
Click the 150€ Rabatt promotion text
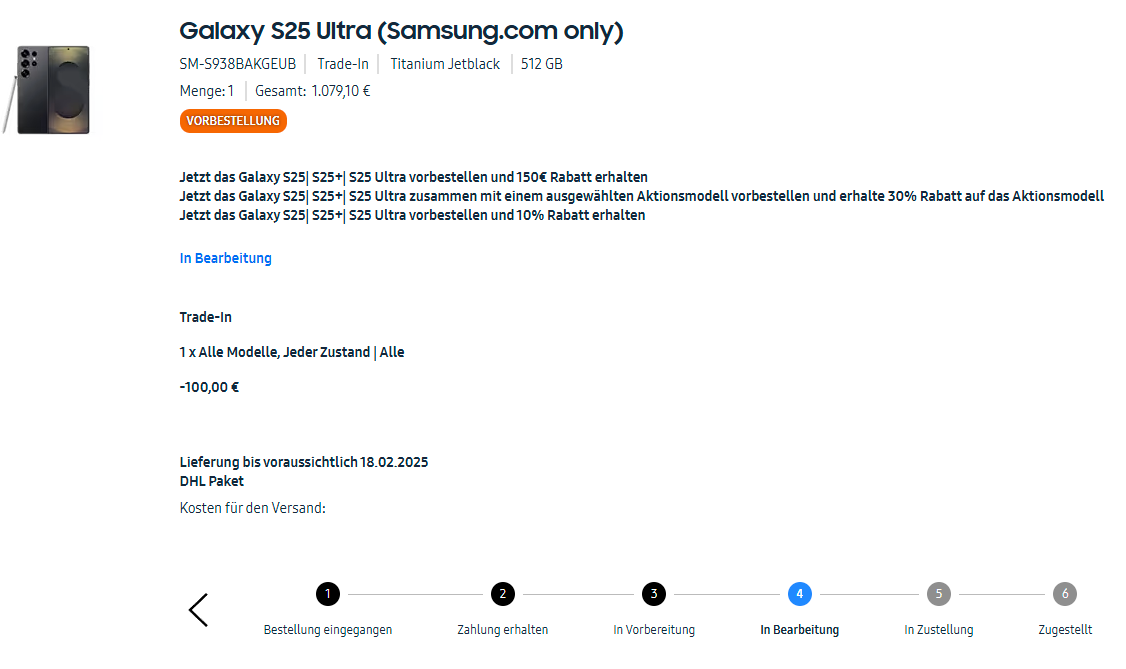point(413,177)
